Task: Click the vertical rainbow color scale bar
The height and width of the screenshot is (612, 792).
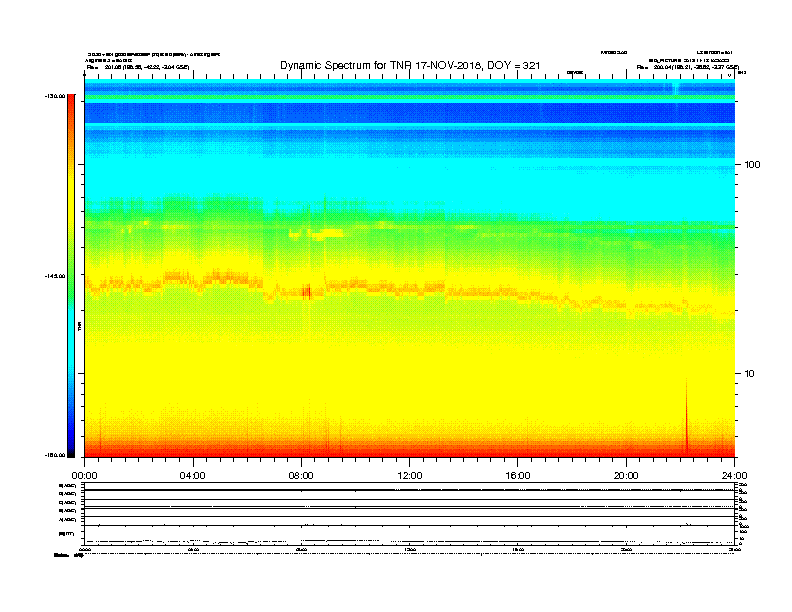Action: (x=71, y=276)
